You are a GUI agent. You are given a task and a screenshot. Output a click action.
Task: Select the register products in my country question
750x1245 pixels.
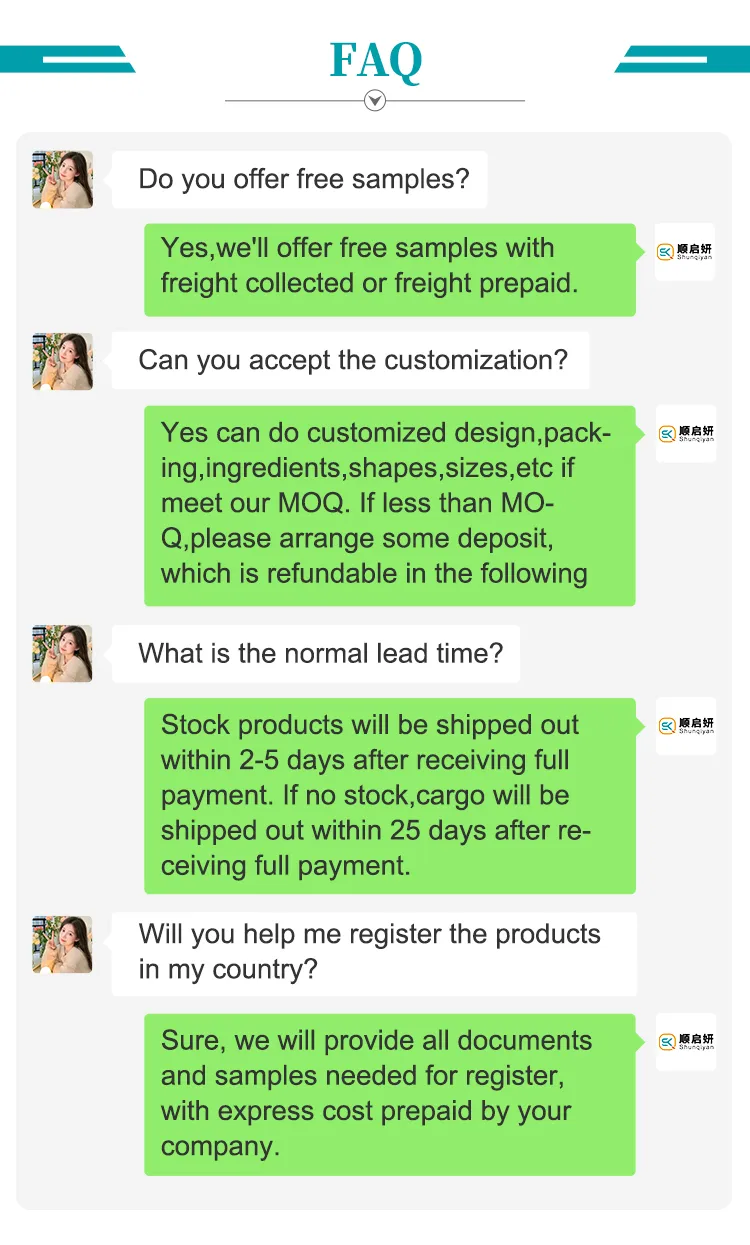(x=373, y=952)
